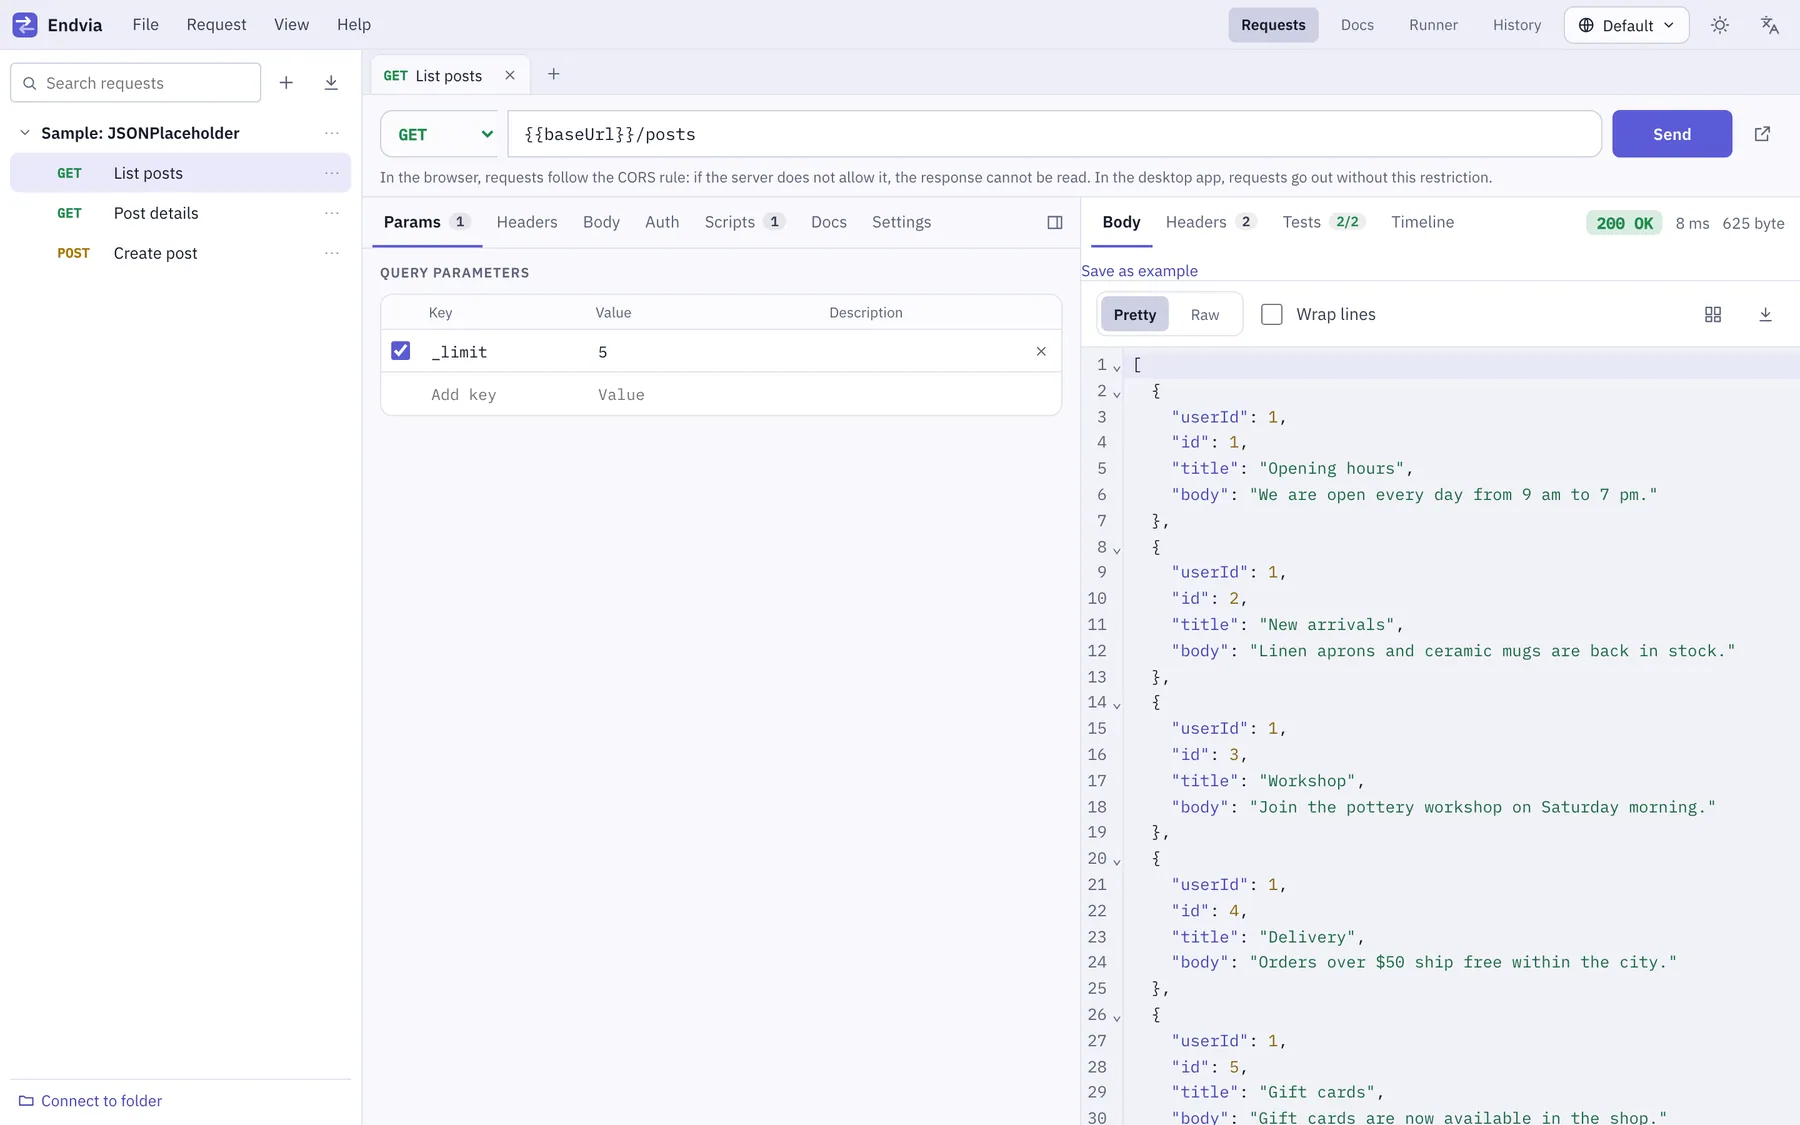
Task: Switch to the Headers request tab
Action: pos(527,222)
